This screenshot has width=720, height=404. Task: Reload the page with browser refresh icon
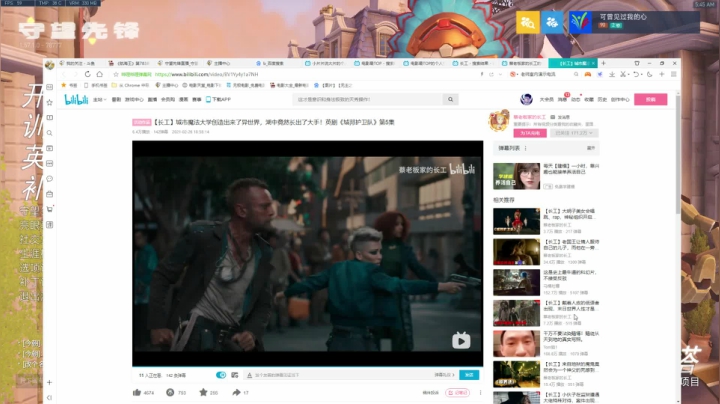point(87,74)
